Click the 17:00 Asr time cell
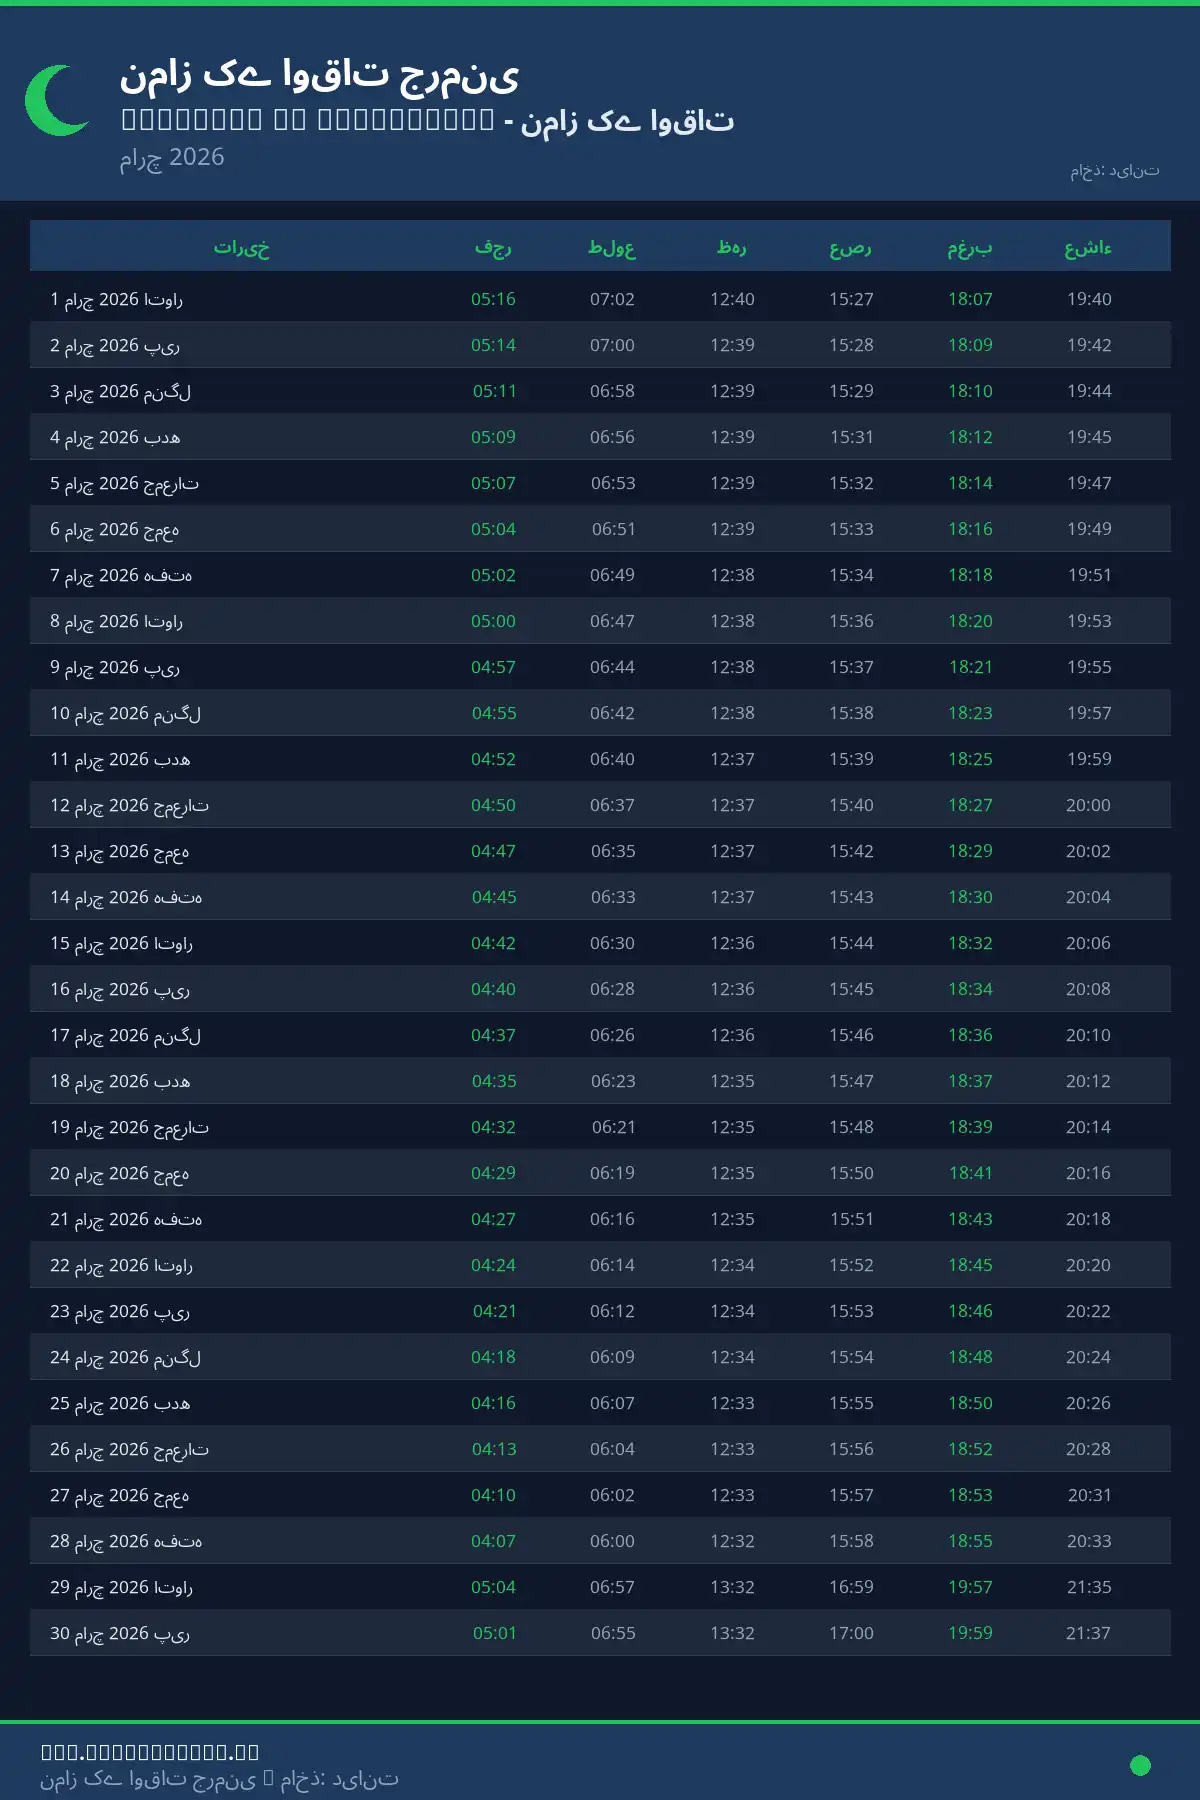The height and width of the screenshot is (1800, 1200). (x=851, y=1633)
